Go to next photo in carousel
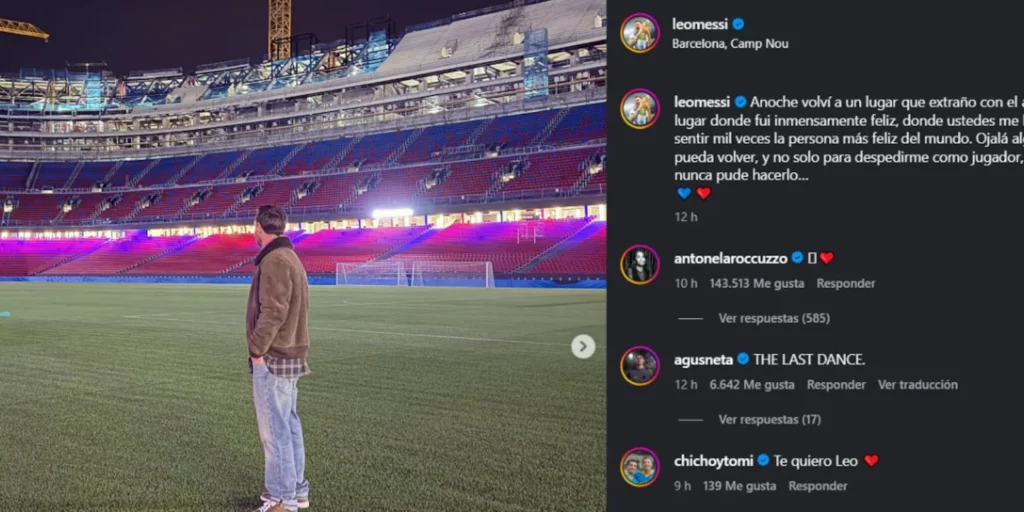 pyautogui.click(x=583, y=346)
